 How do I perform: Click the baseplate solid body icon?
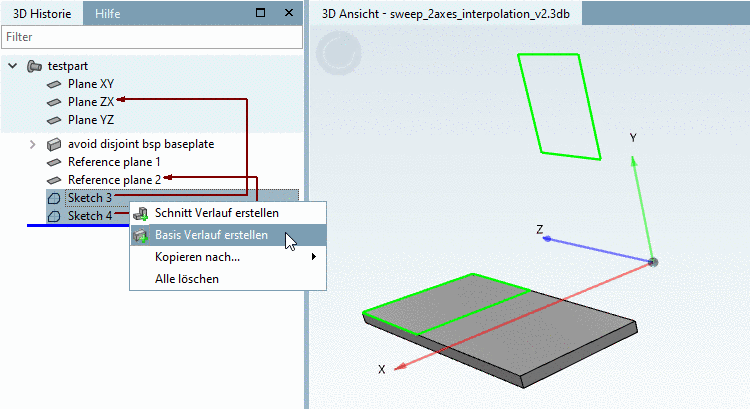[54, 144]
